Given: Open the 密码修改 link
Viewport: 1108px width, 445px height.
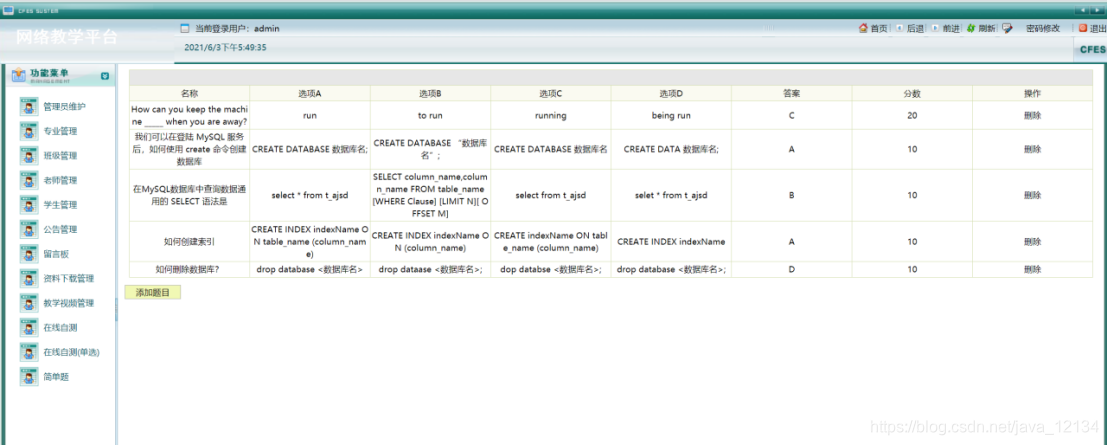Looking at the screenshot, I should click(x=1043, y=28).
